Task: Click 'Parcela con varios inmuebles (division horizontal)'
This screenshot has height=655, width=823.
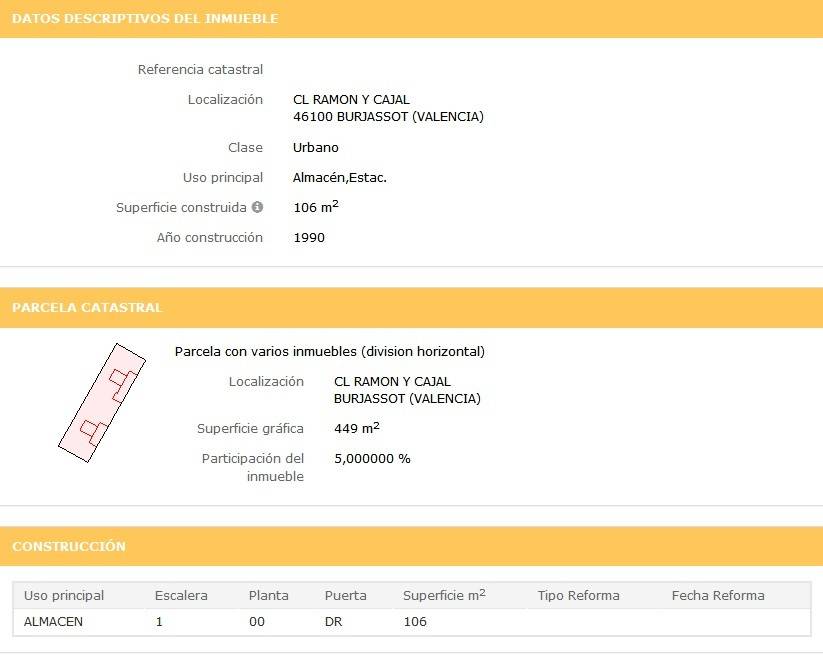Action: (x=330, y=352)
